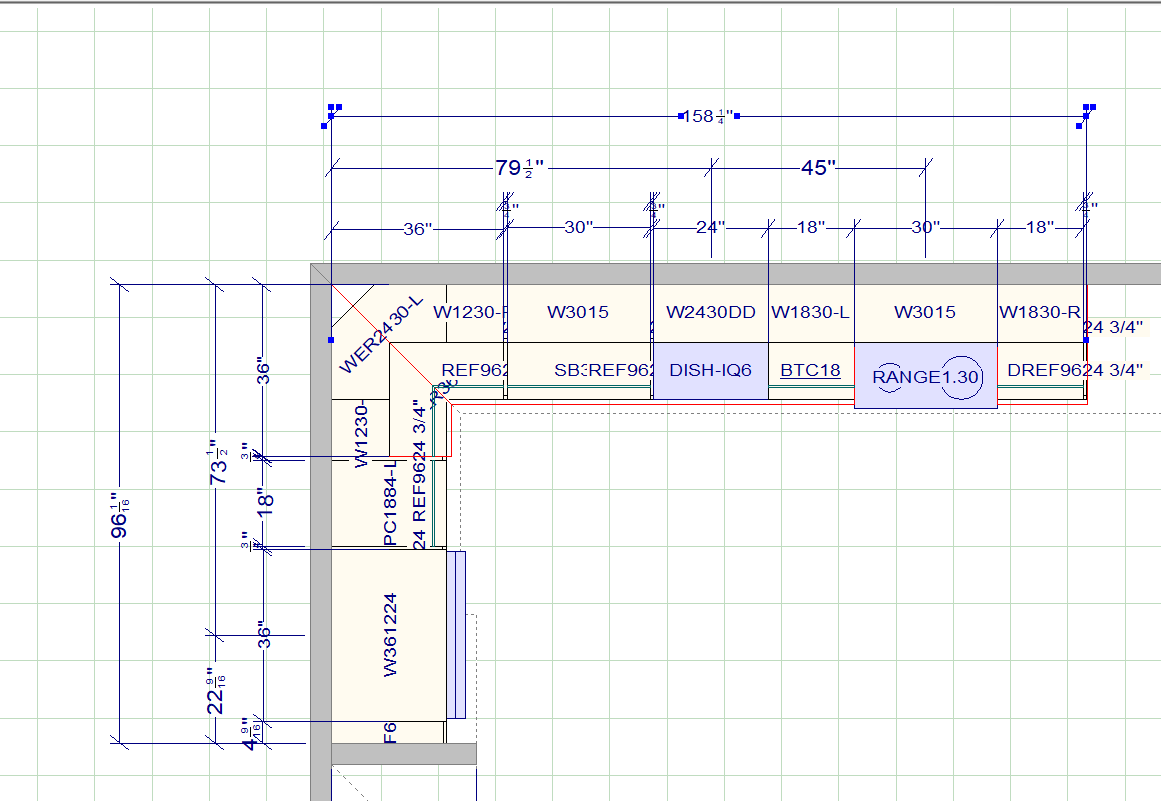1161x801 pixels.
Task: Select the W1830-L wall cabinet
Action: [x=811, y=312]
